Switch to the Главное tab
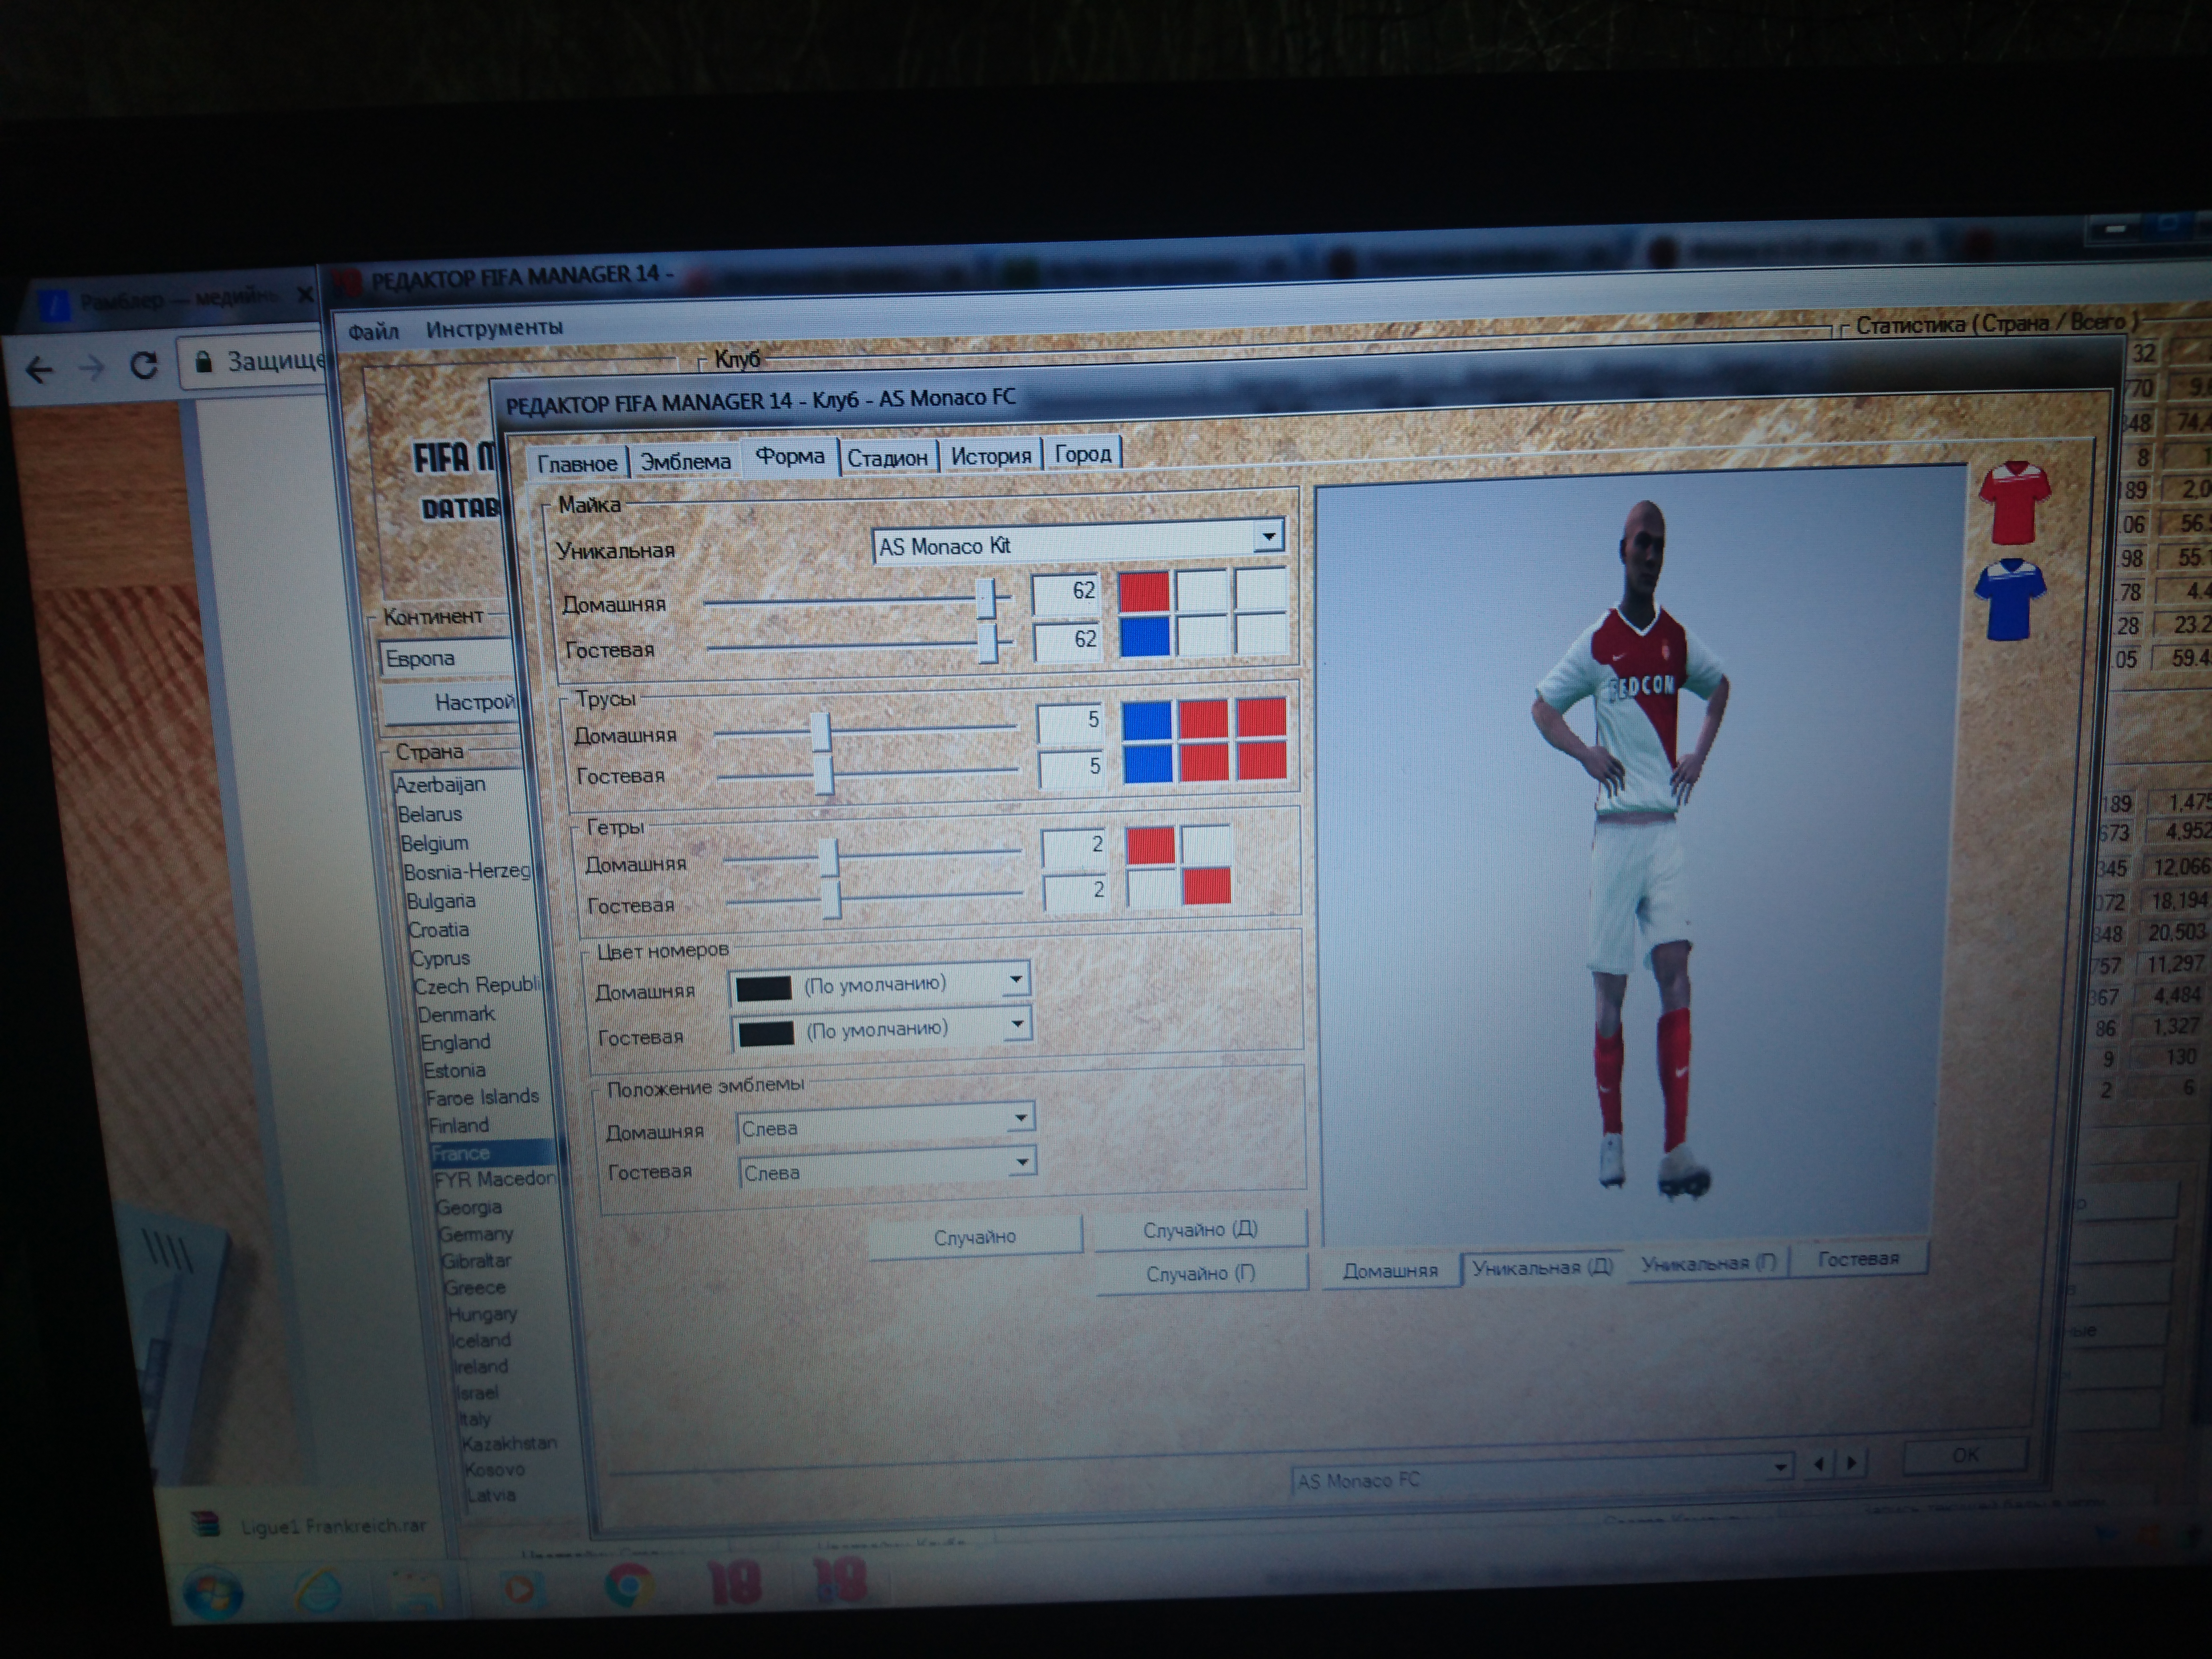Viewport: 2212px width, 1659px height. [x=577, y=463]
